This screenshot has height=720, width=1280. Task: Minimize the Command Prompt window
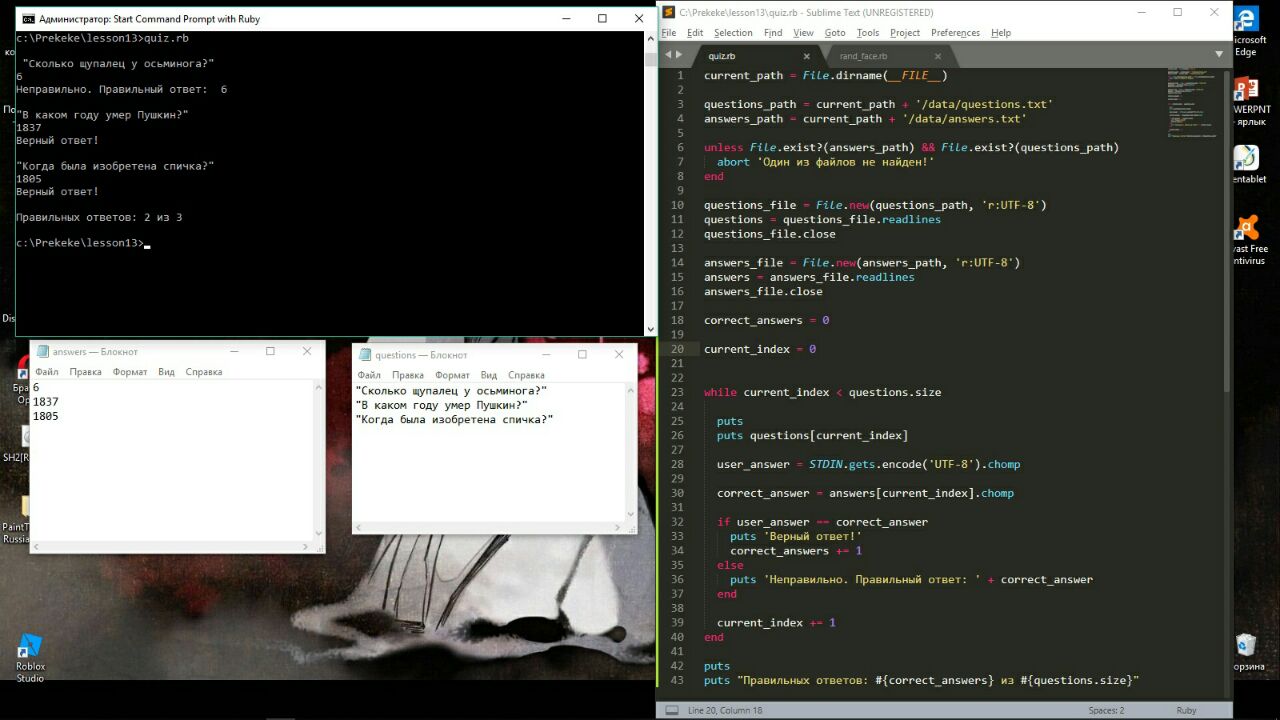565,18
